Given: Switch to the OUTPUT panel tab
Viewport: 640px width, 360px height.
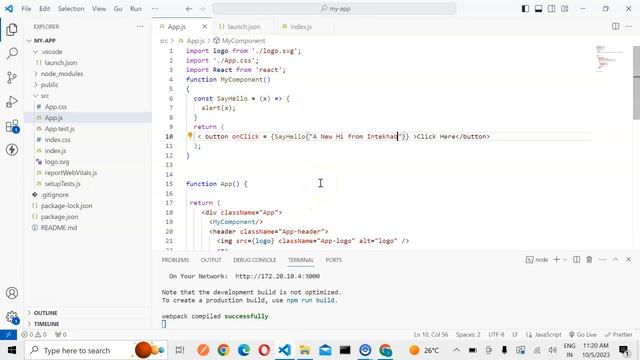Looking at the screenshot, I should (211, 260).
